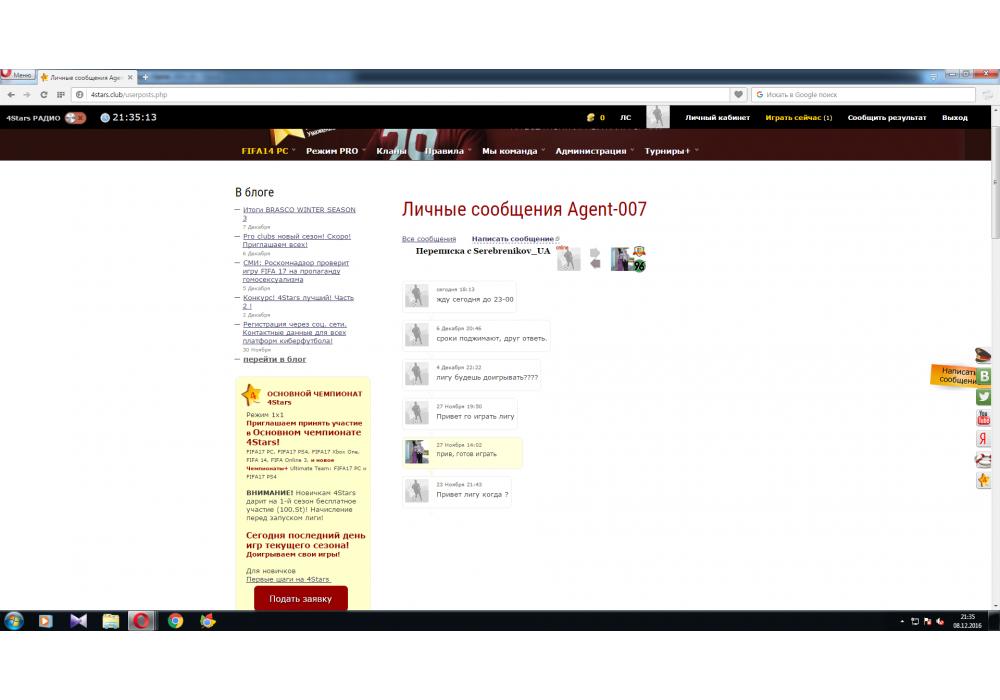Viewport: 1000px width, 700px height.
Task: Open the Администрация navigation menu
Action: 594,151
